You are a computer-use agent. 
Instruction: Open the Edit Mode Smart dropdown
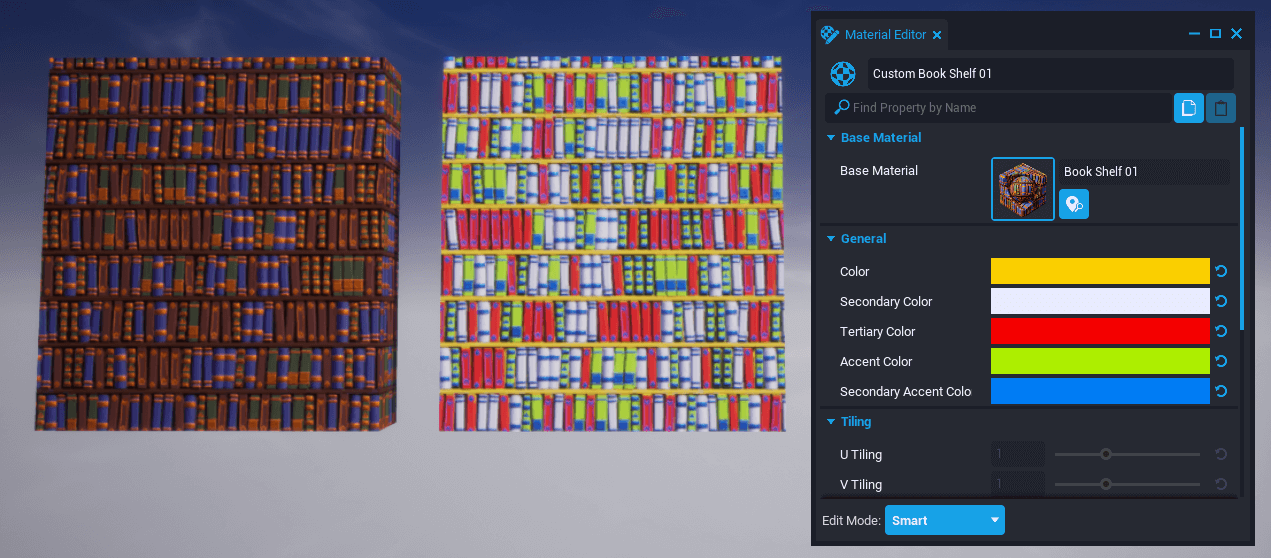coord(945,520)
